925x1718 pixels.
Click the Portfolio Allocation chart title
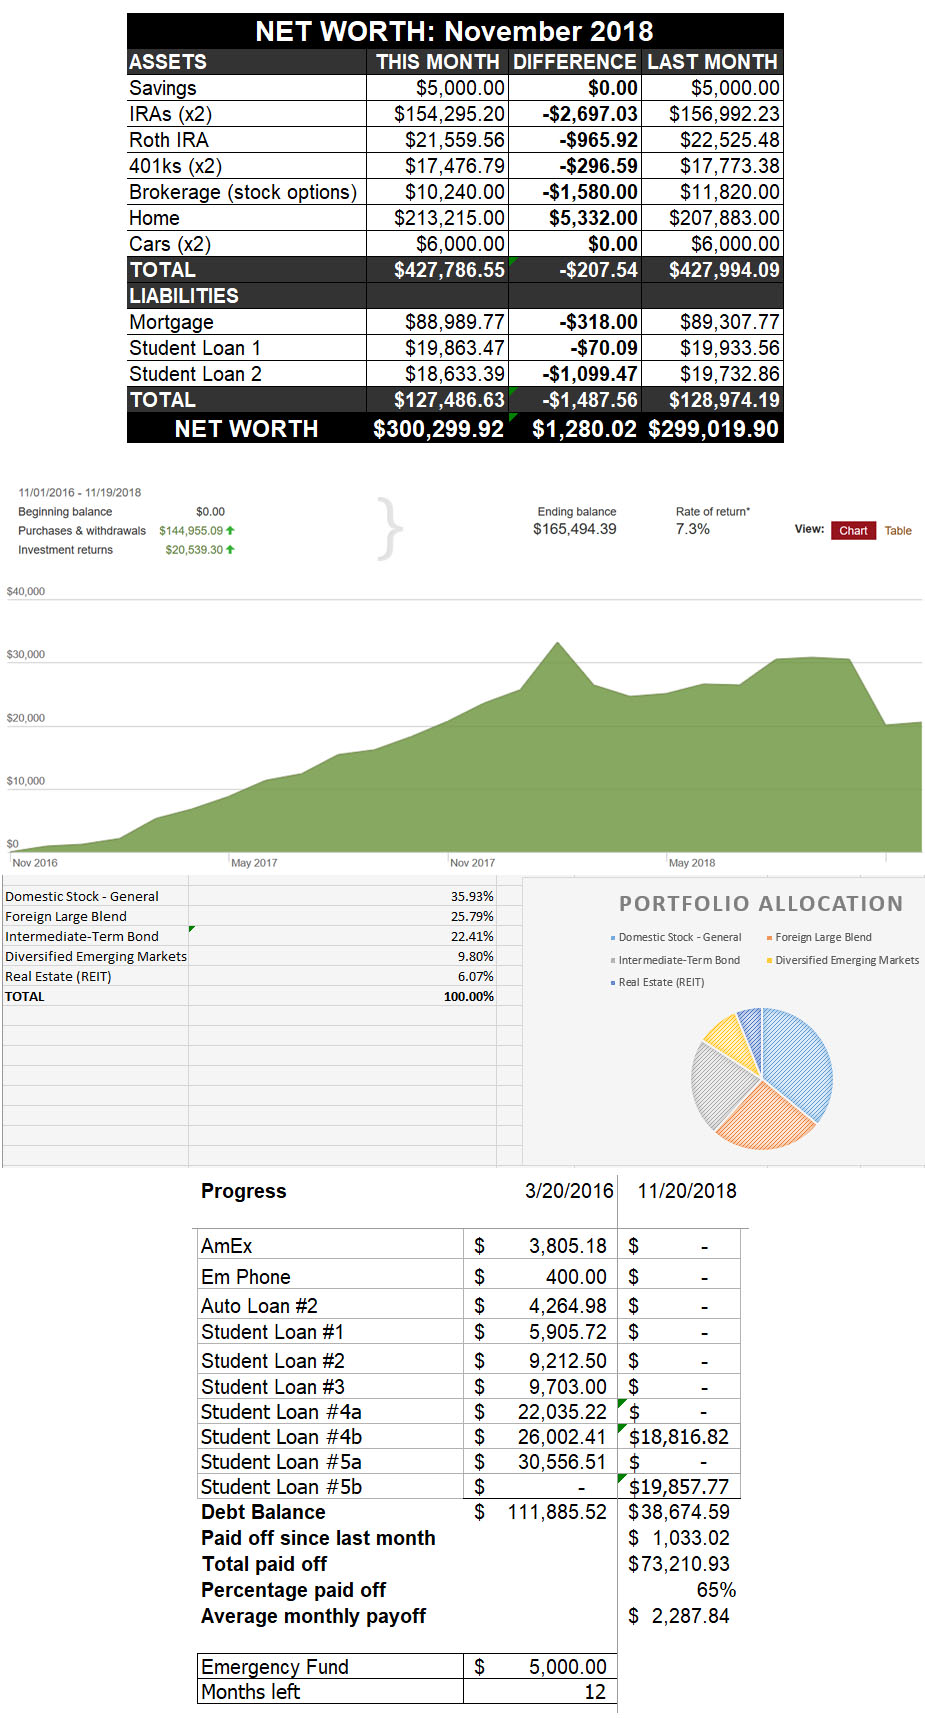click(760, 904)
